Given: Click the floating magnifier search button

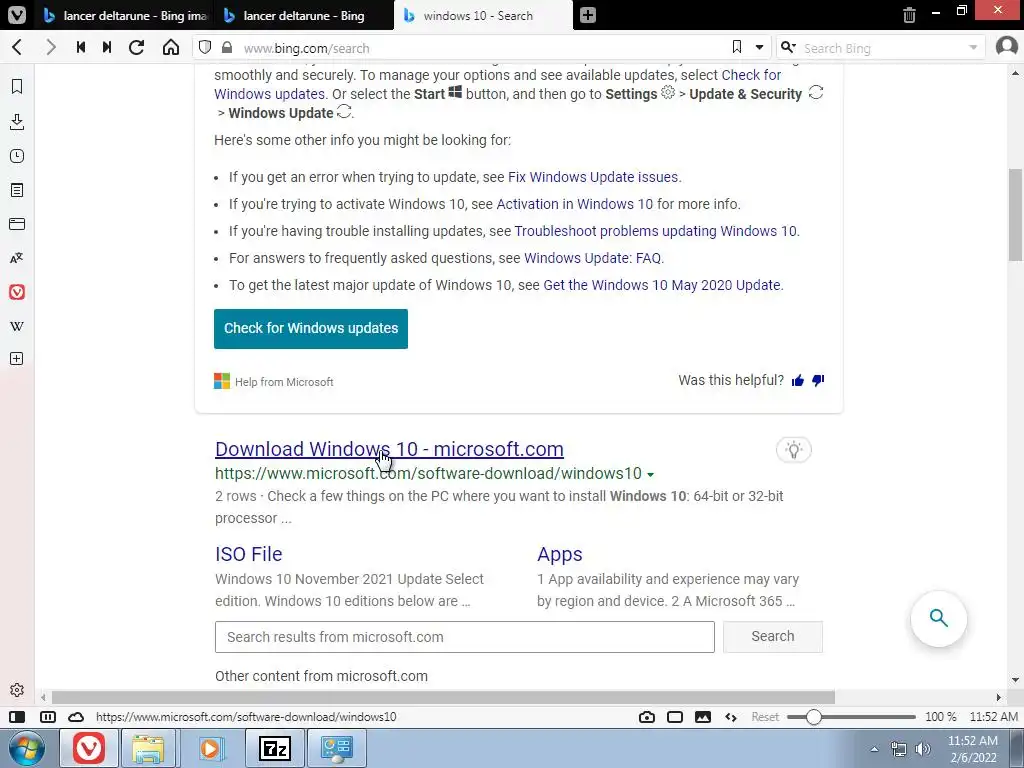Looking at the screenshot, I should point(938,618).
